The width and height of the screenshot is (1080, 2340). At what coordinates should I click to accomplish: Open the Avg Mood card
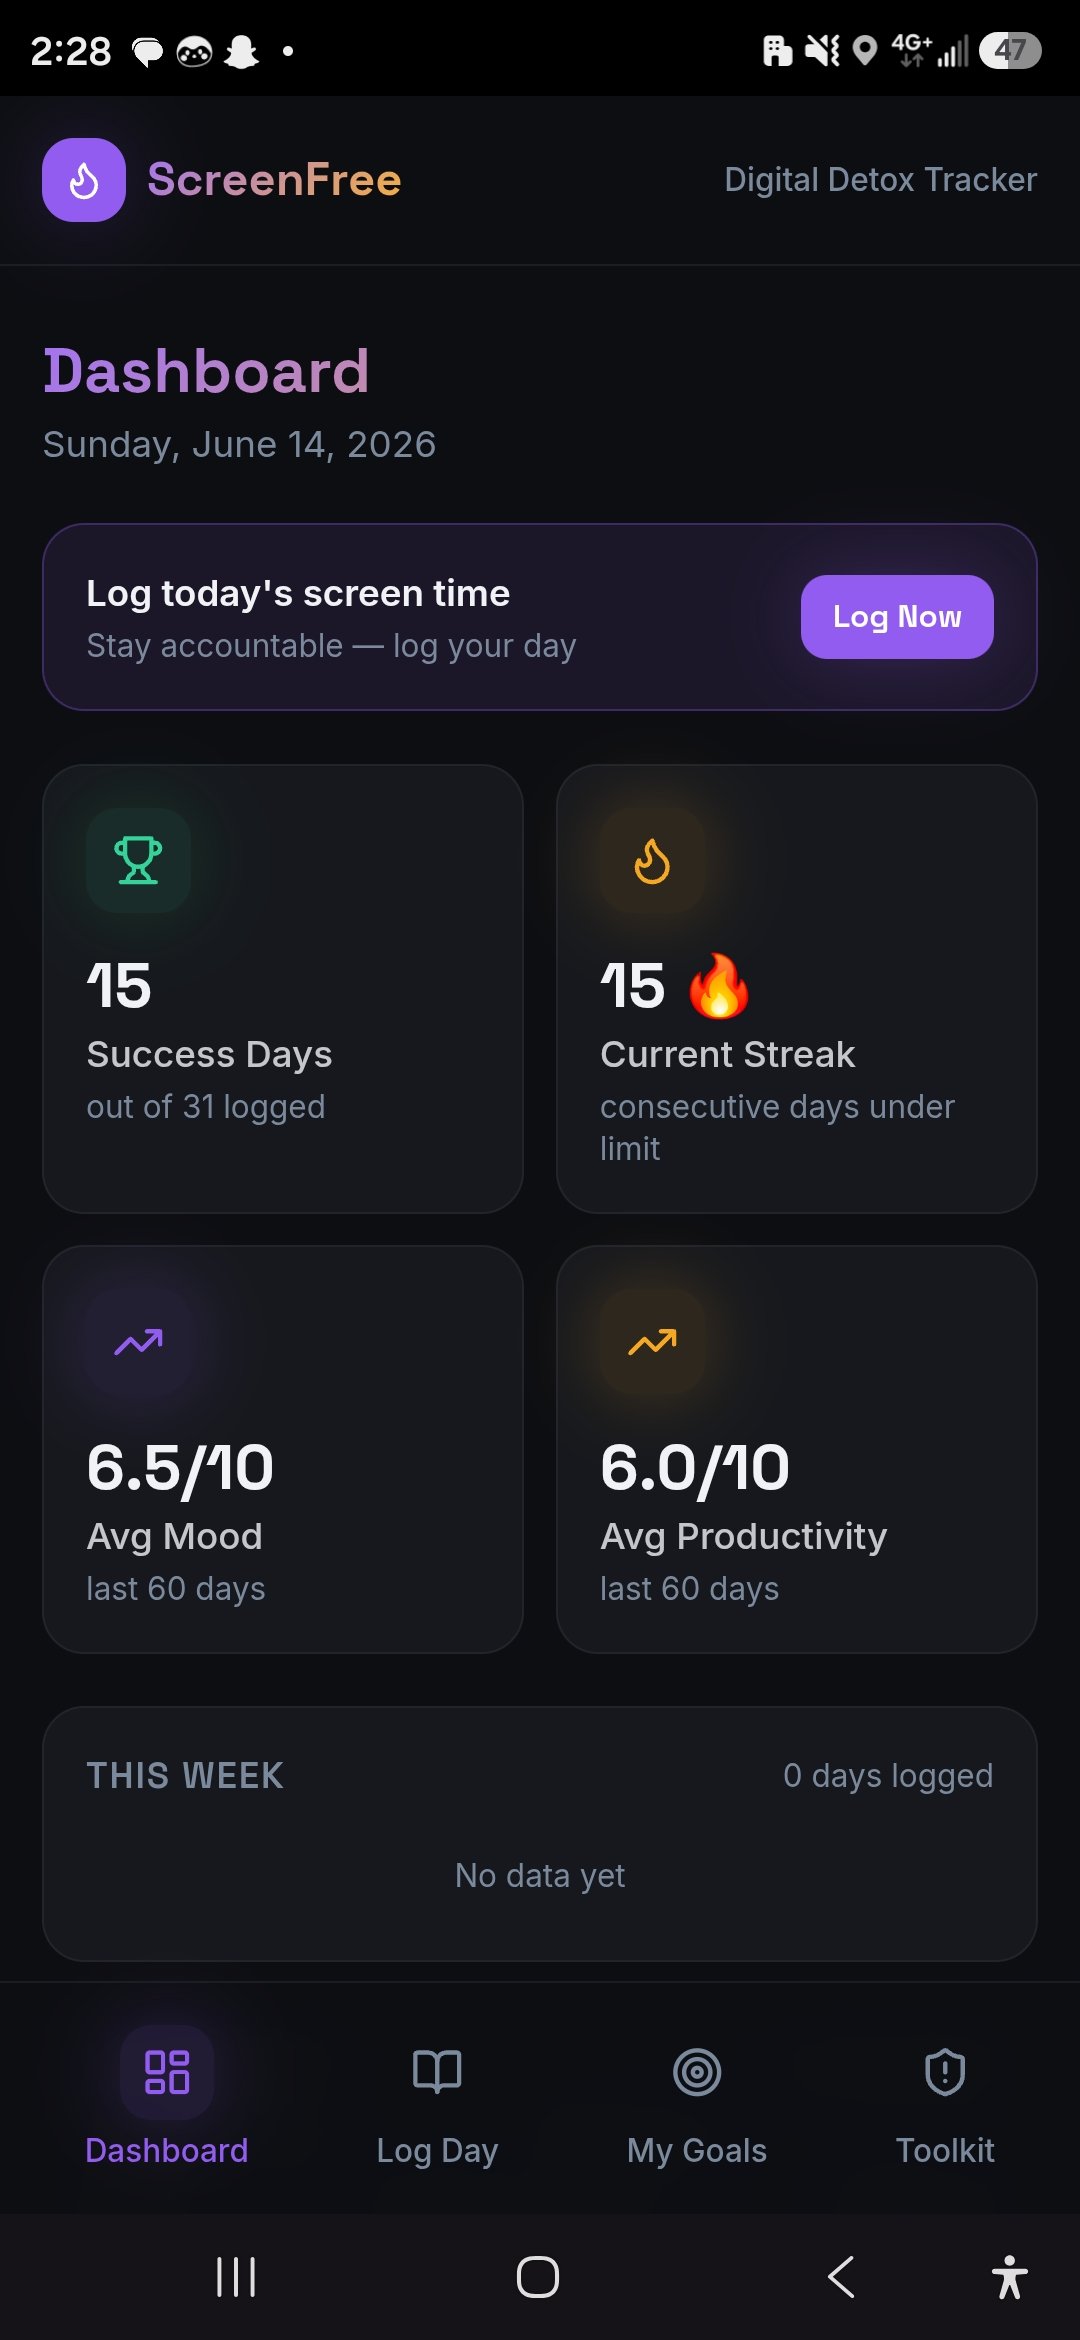pyautogui.click(x=283, y=1449)
